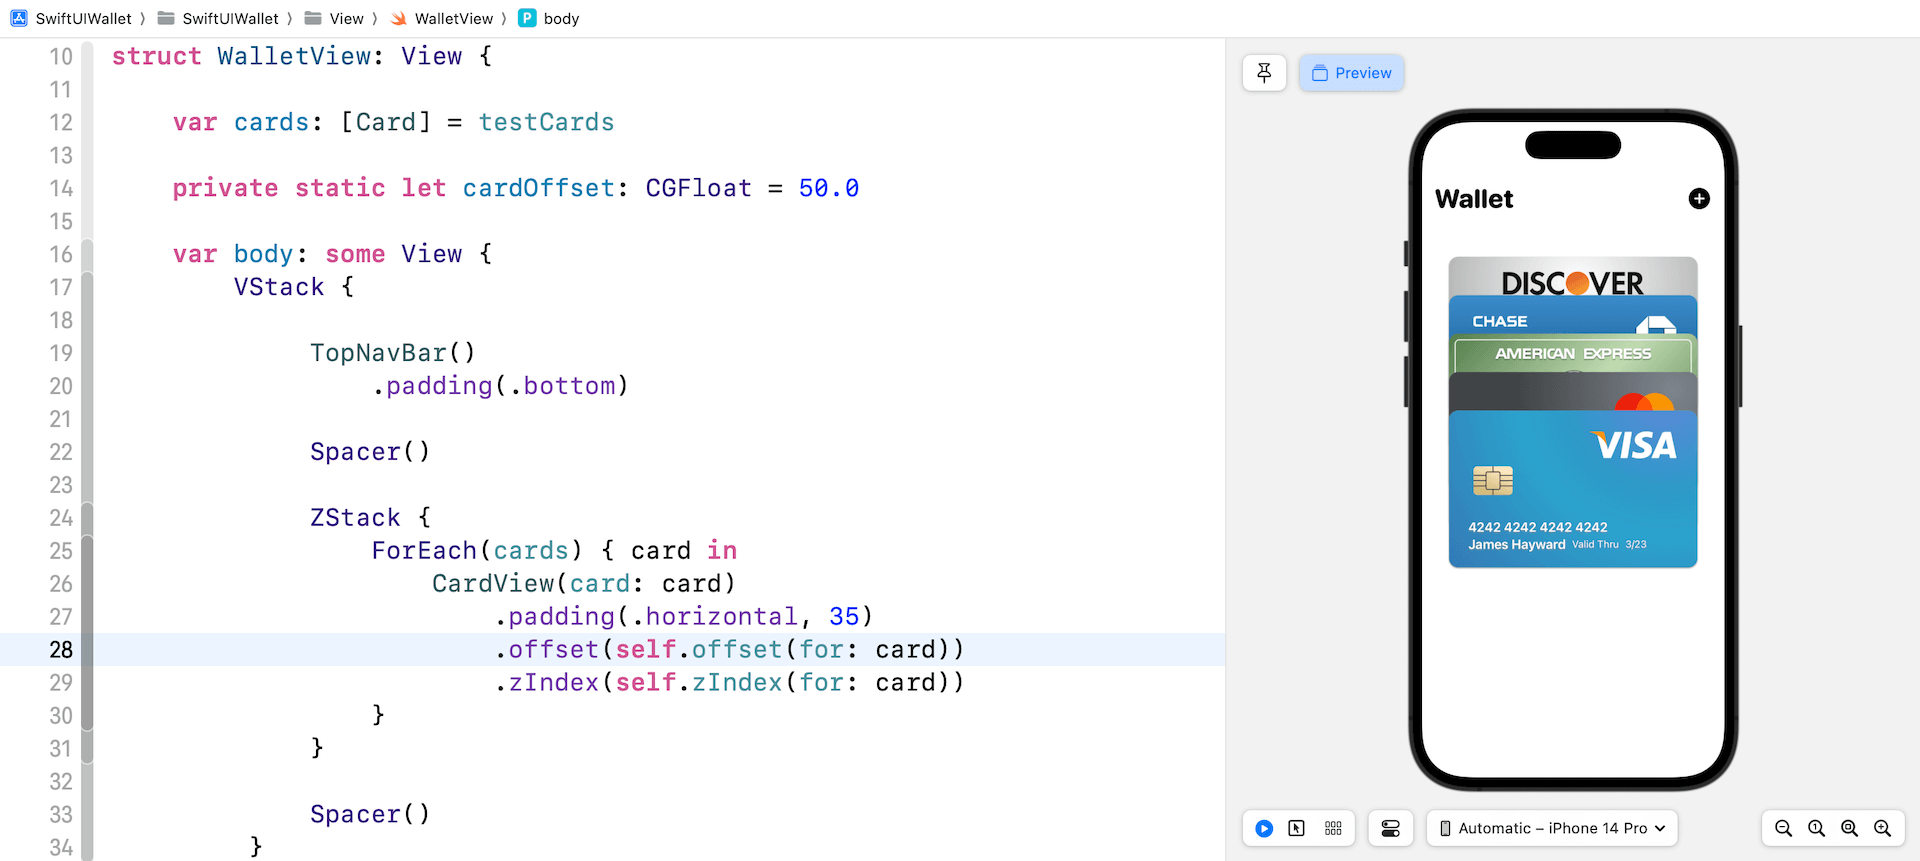Click the Wallet title in the preview

pos(1474,199)
